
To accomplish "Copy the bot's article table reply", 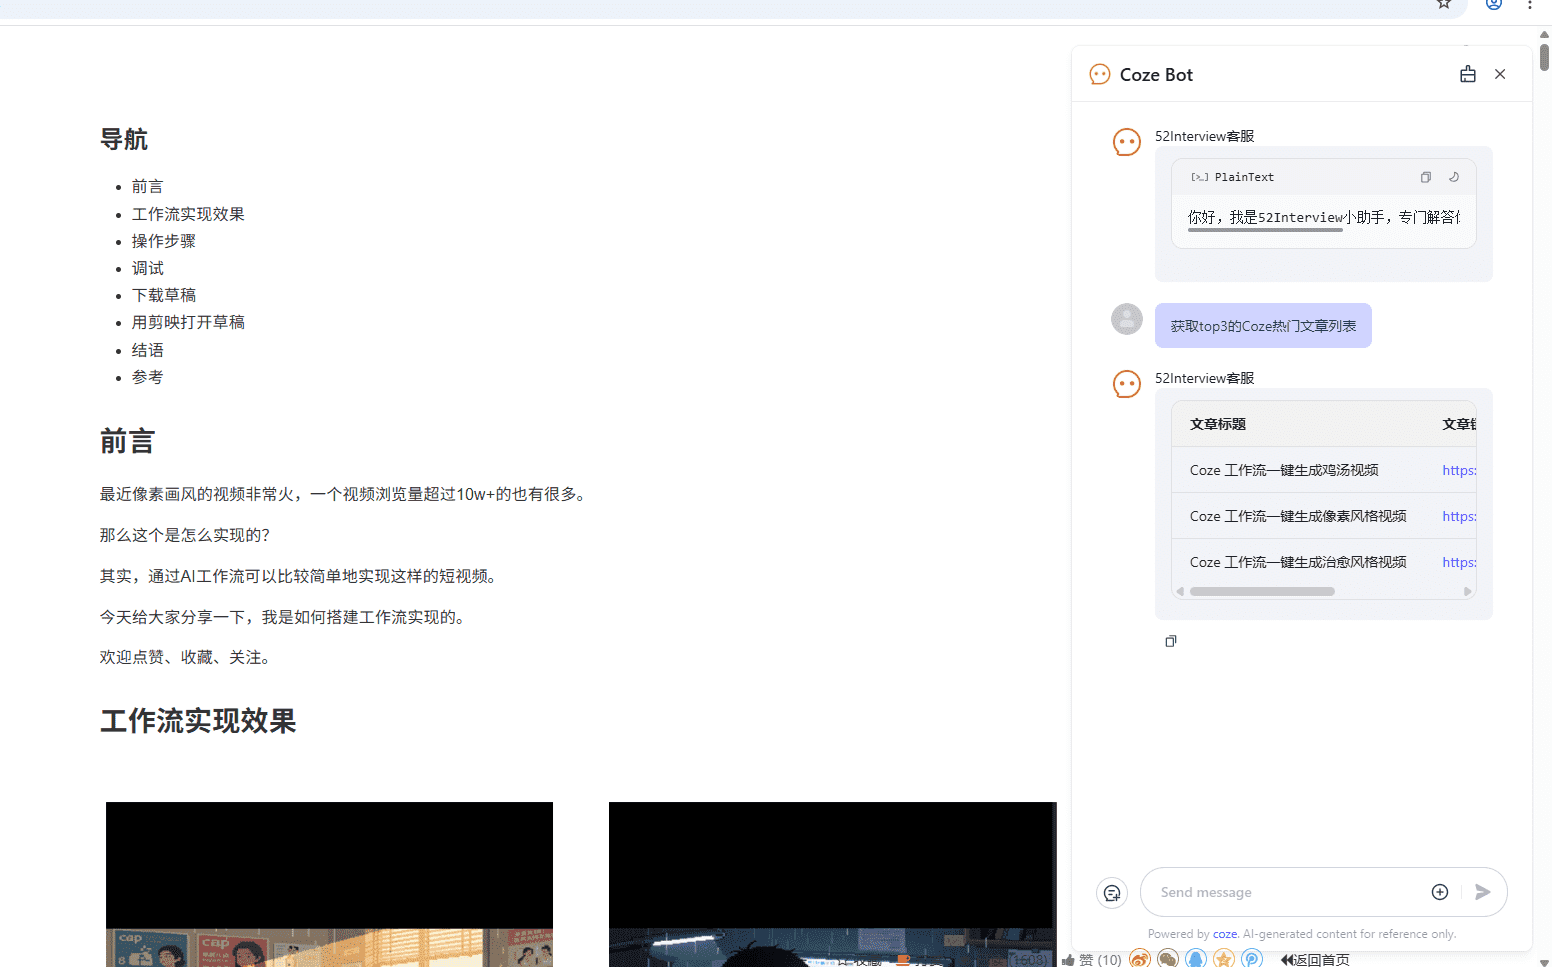I will (1171, 641).
